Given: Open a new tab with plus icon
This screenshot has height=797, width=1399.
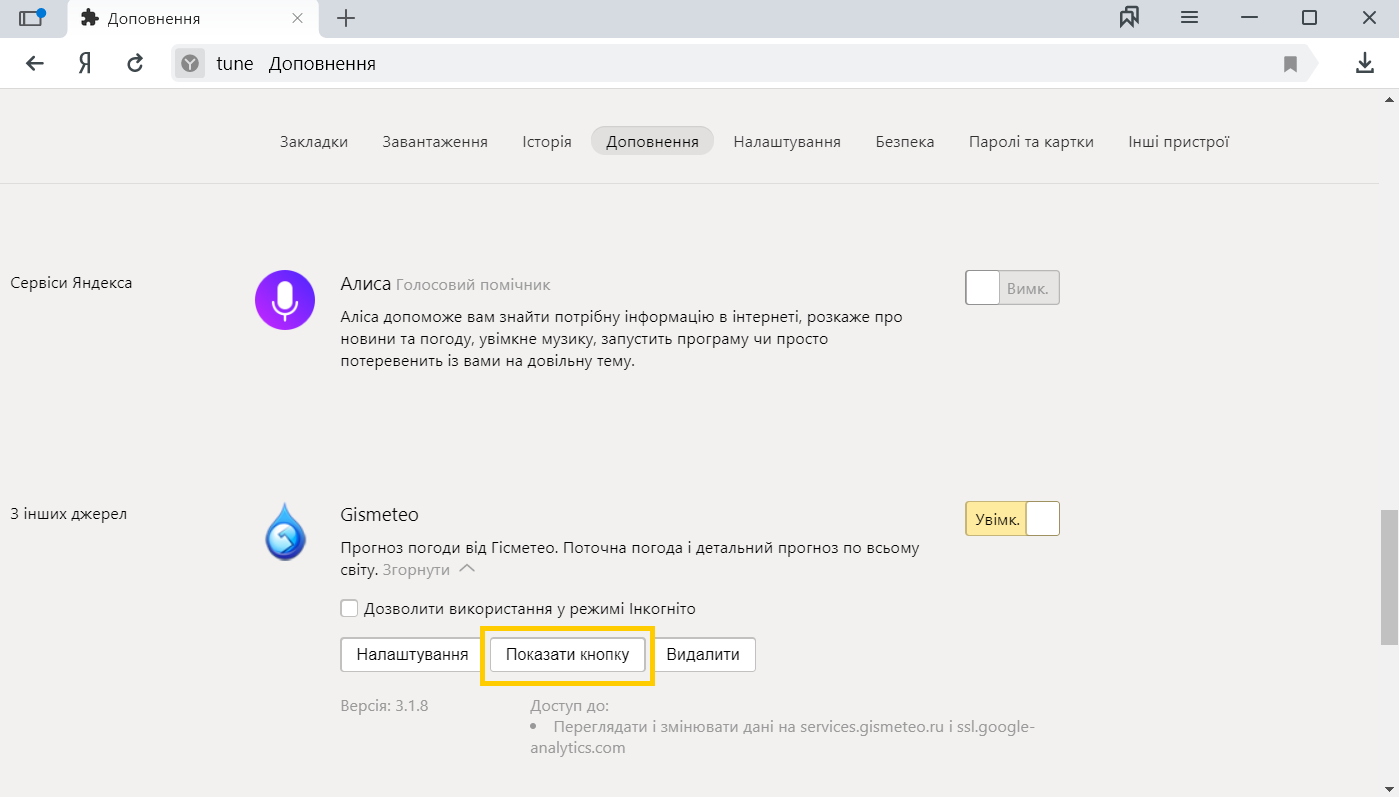Looking at the screenshot, I should coord(346,18).
